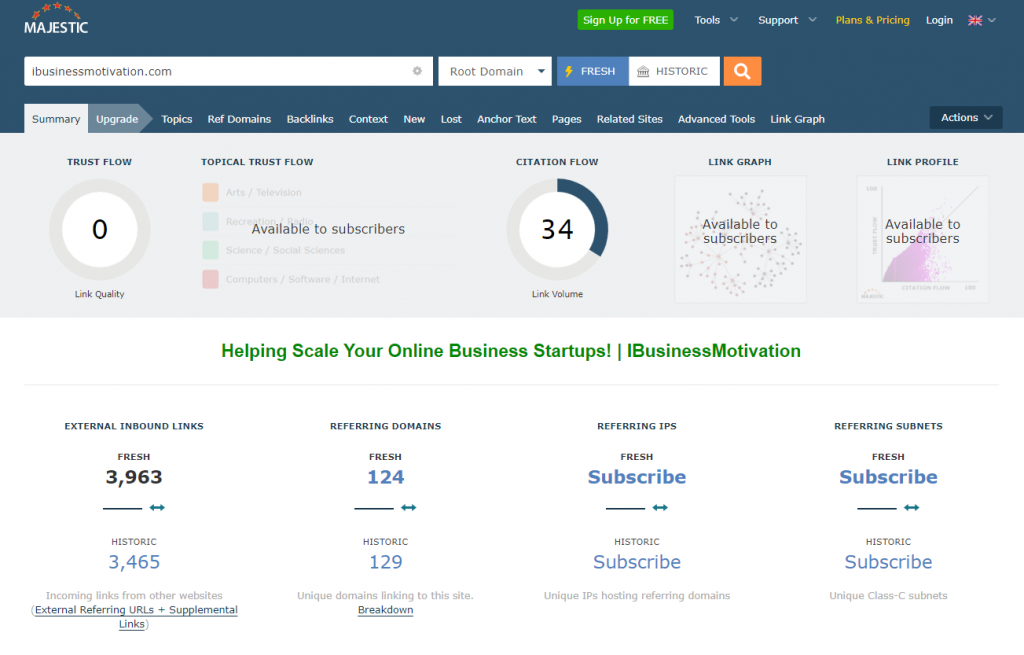The image size is (1024, 655).
Task: Click the Computers / Software / Internet swatch
Action: (x=210, y=279)
